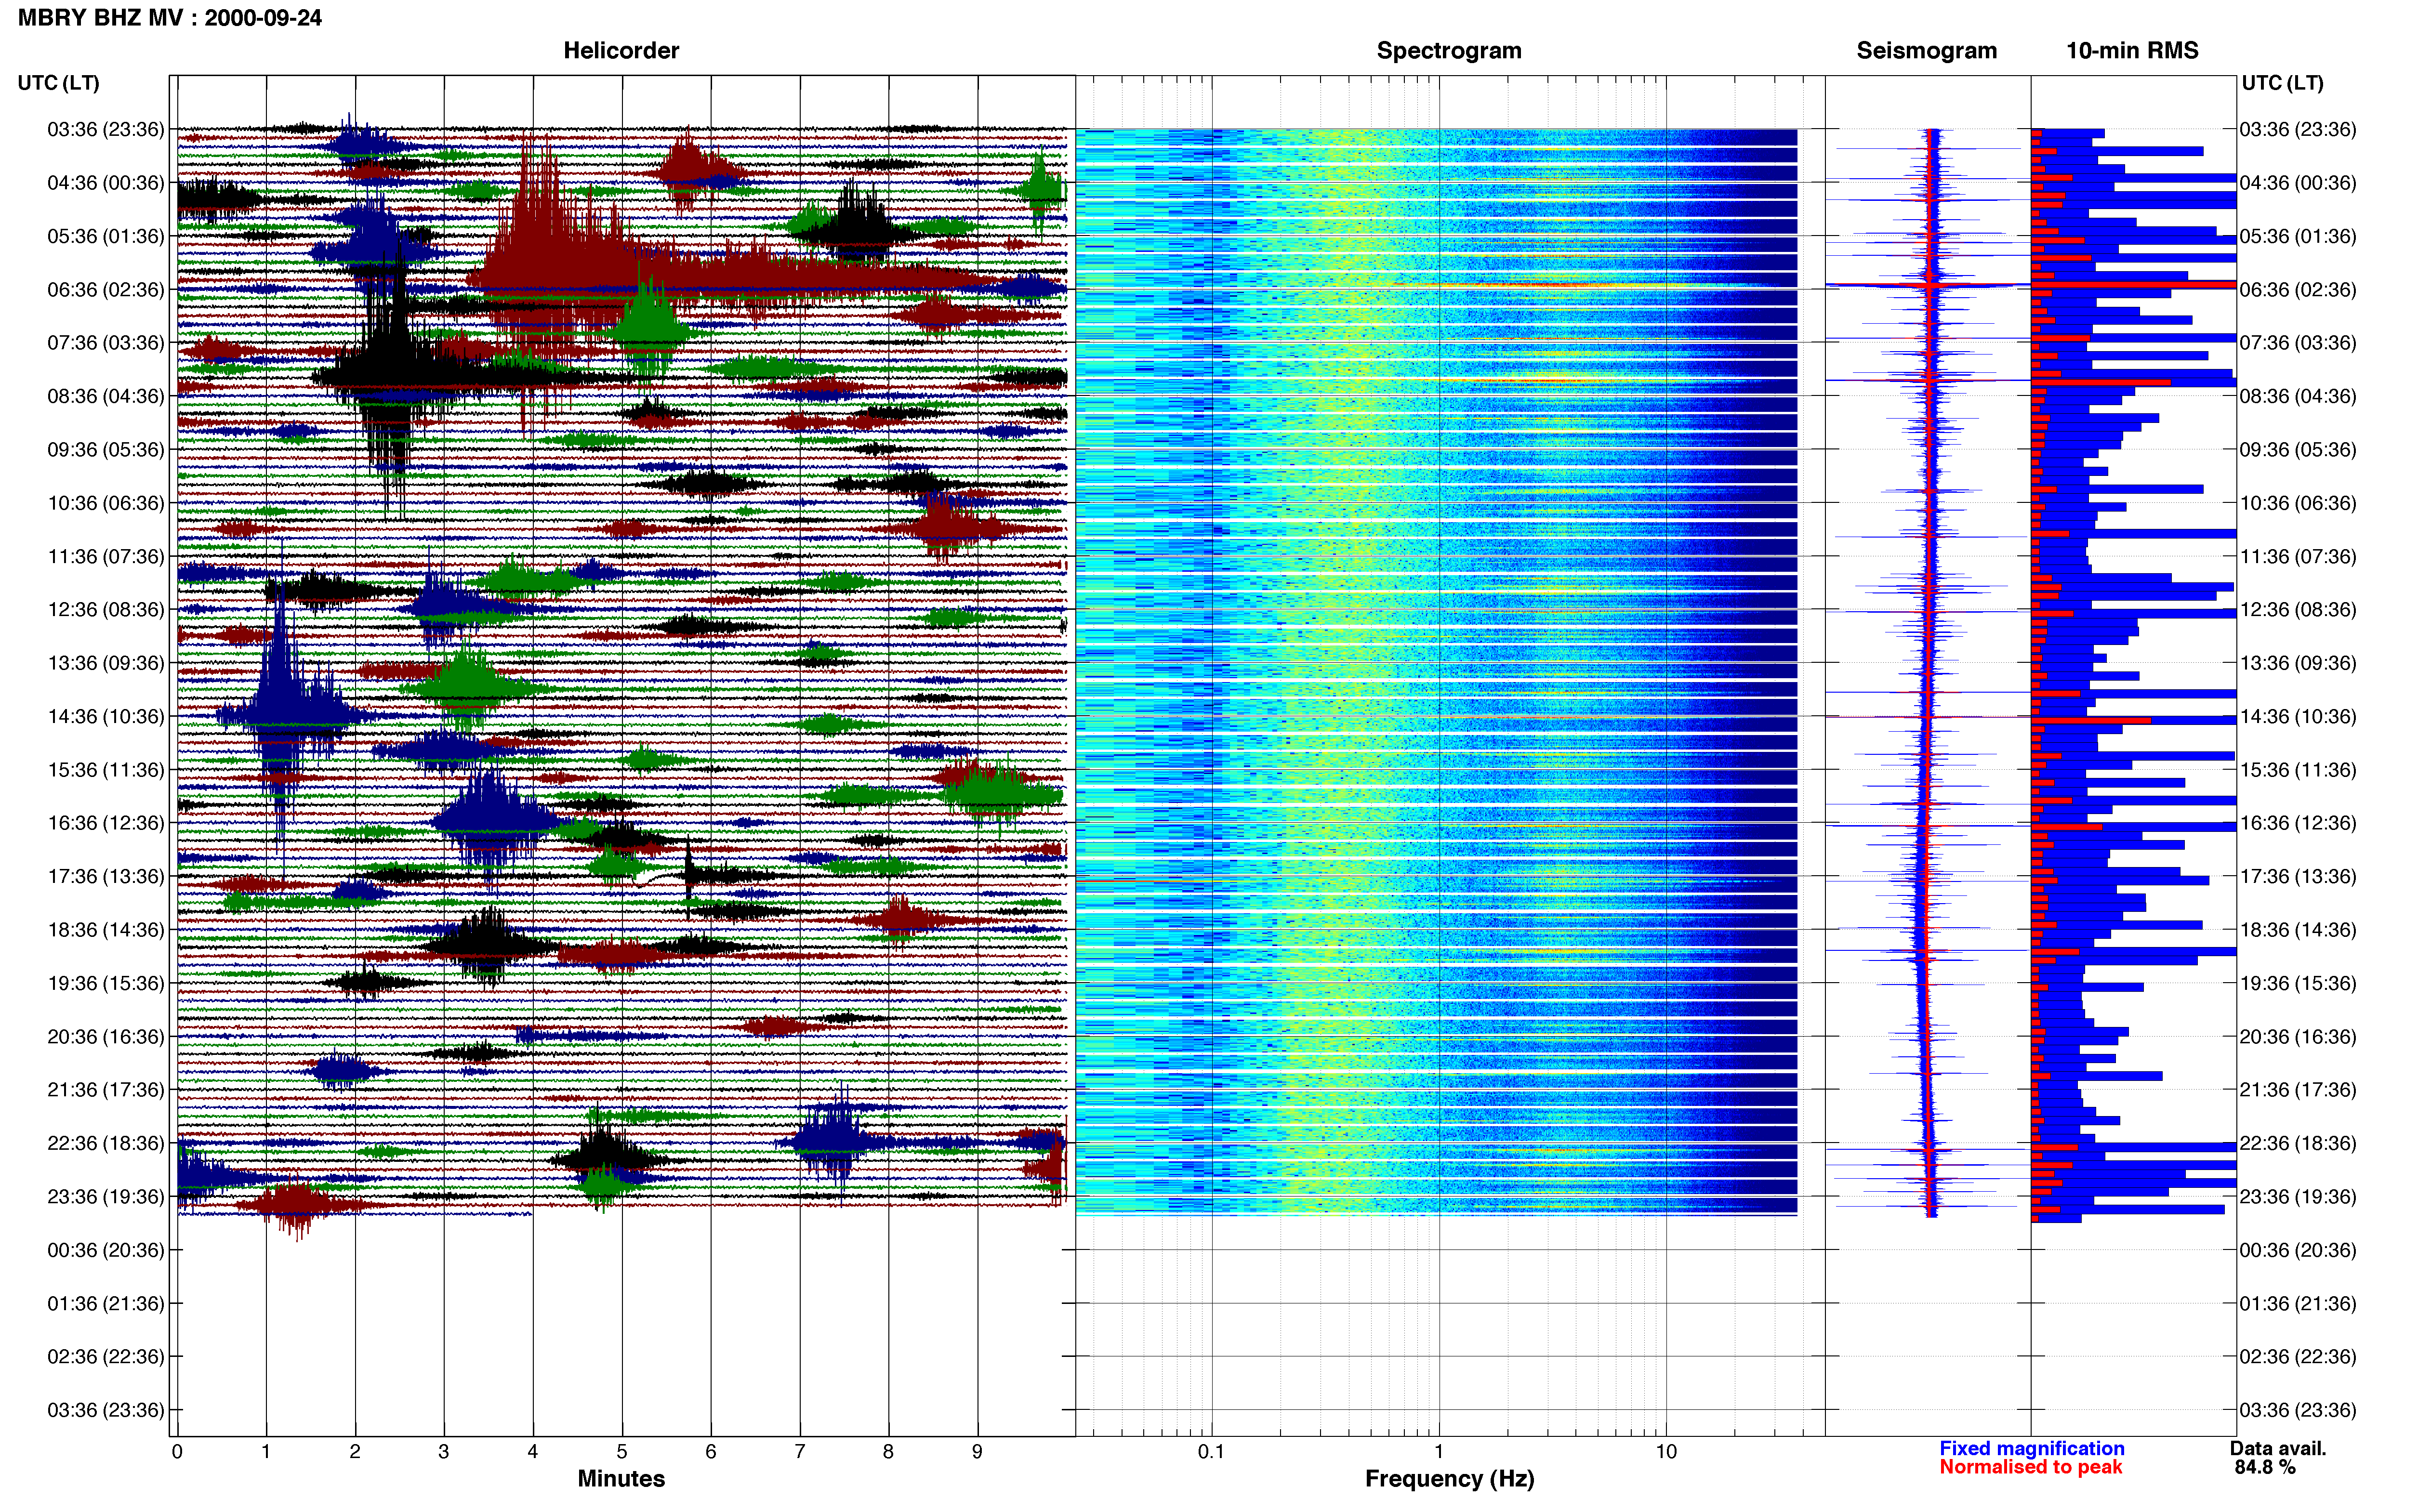Click the 'Fixed magnification' legend text

point(2031,1448)
